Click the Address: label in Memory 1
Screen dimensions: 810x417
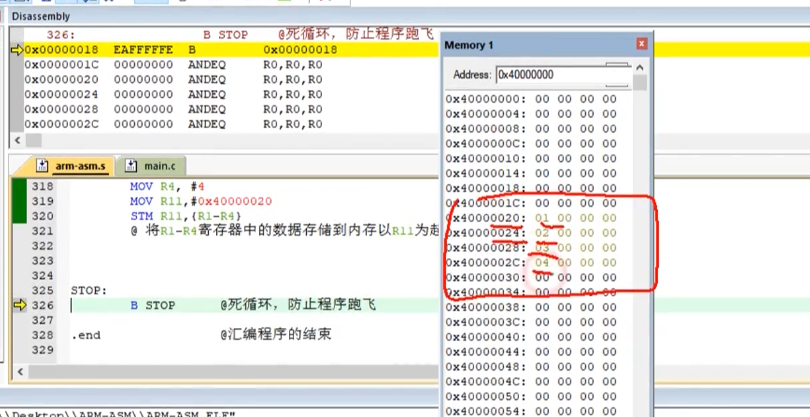[472, 75]
